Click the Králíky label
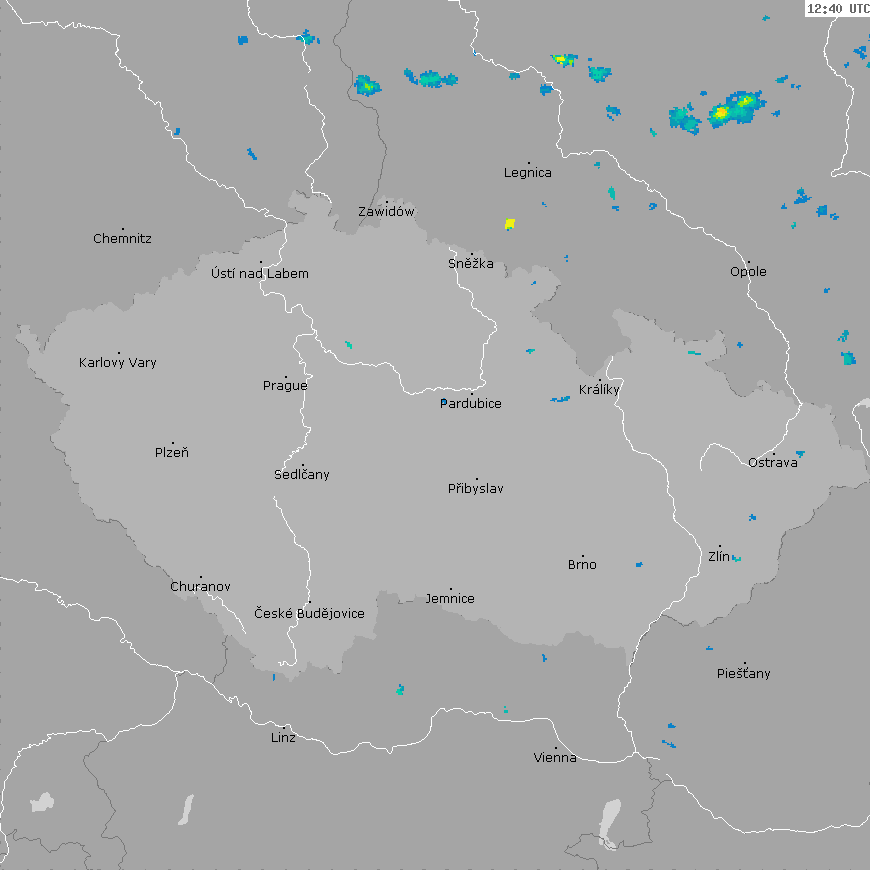This screenshot has width=870, height=870. click(x=599, y=390)
